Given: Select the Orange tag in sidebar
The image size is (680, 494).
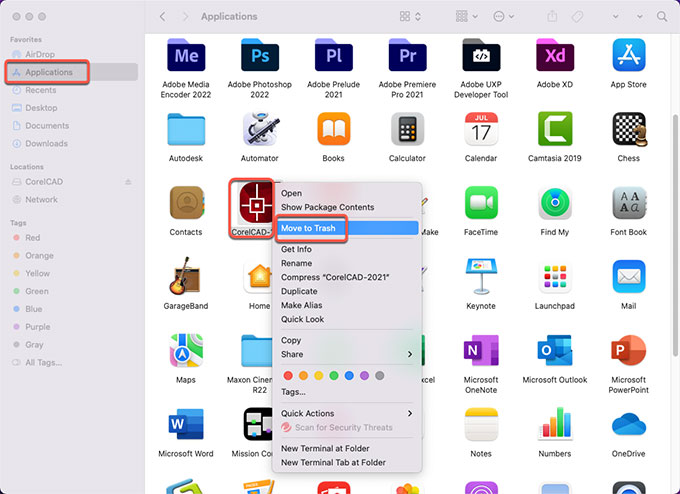Looking at the screenshot, I should tap(72, 256).
